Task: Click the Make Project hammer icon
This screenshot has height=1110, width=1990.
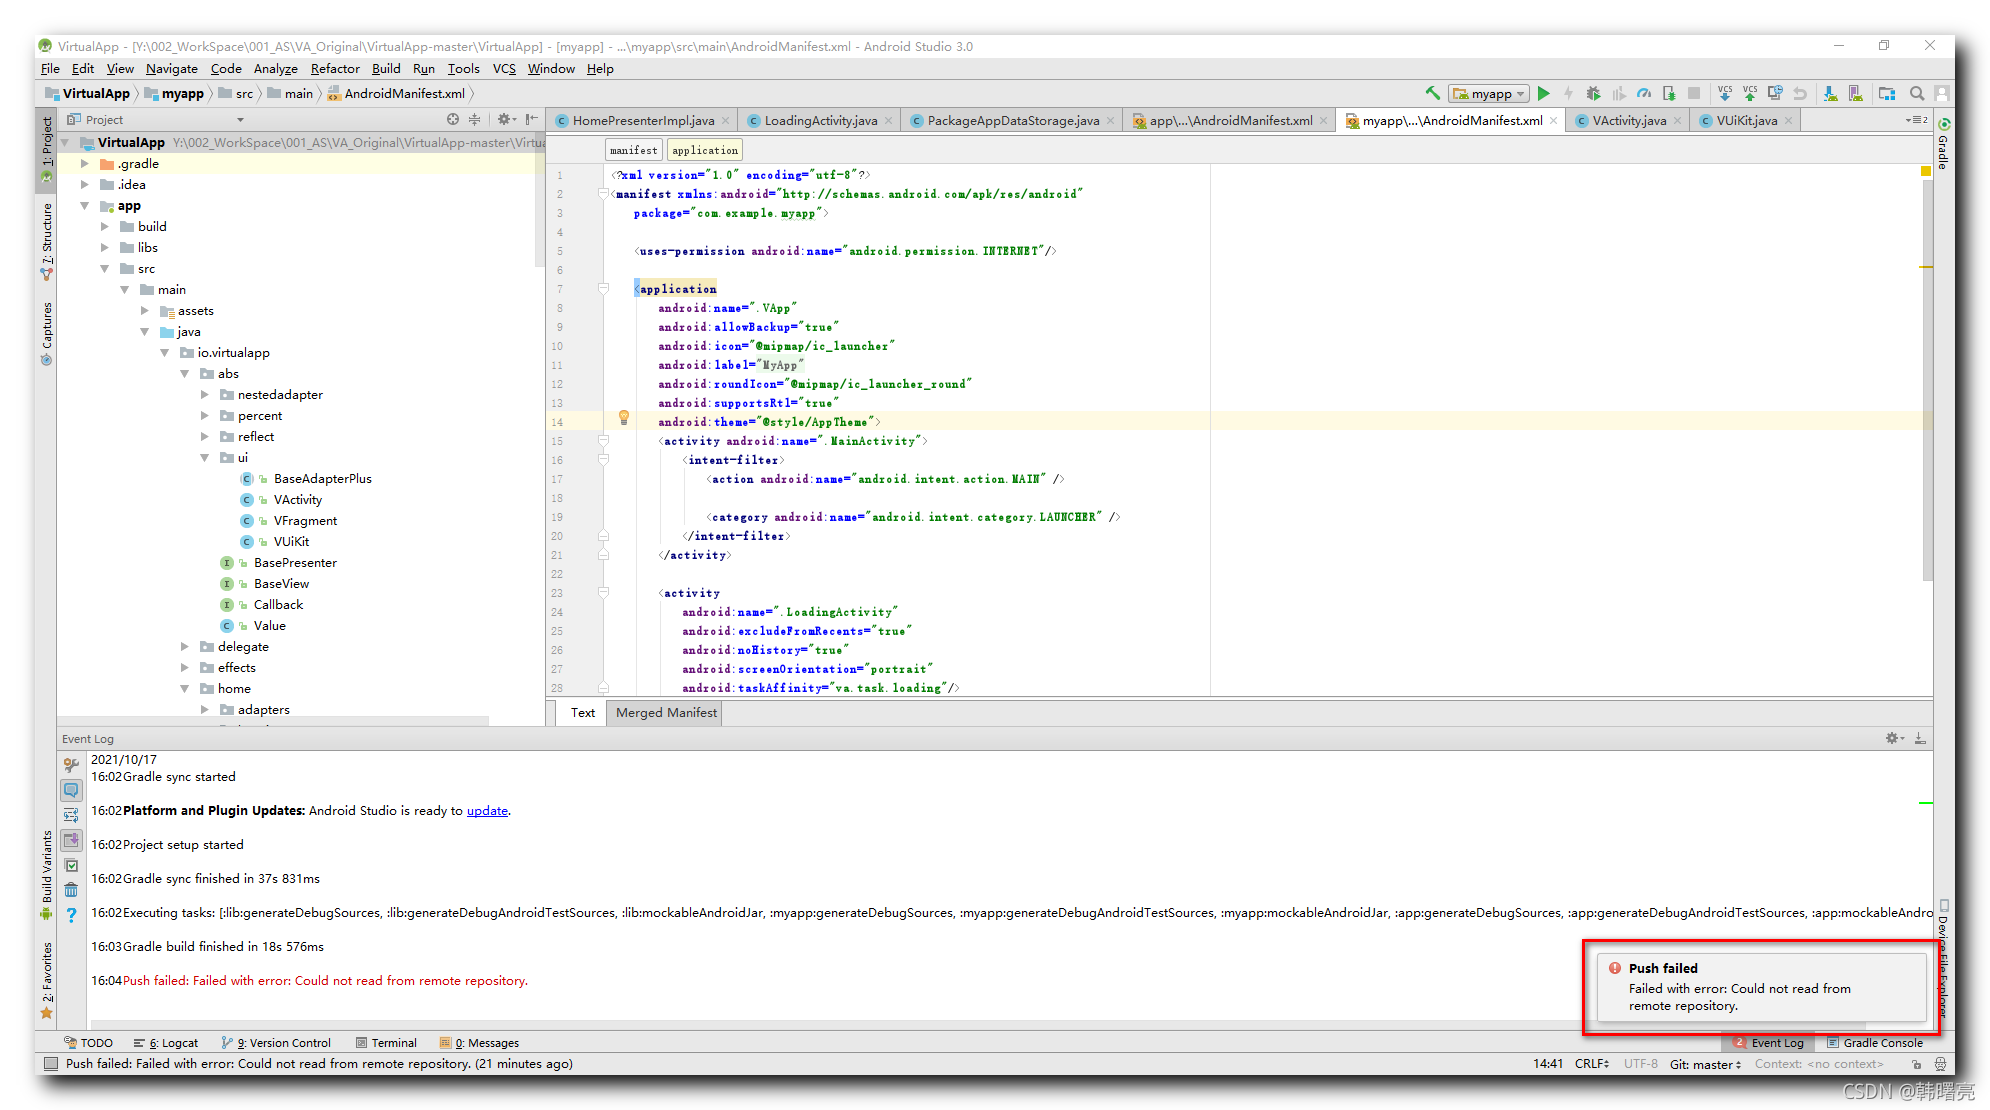Action: (x=1432, y=93)
